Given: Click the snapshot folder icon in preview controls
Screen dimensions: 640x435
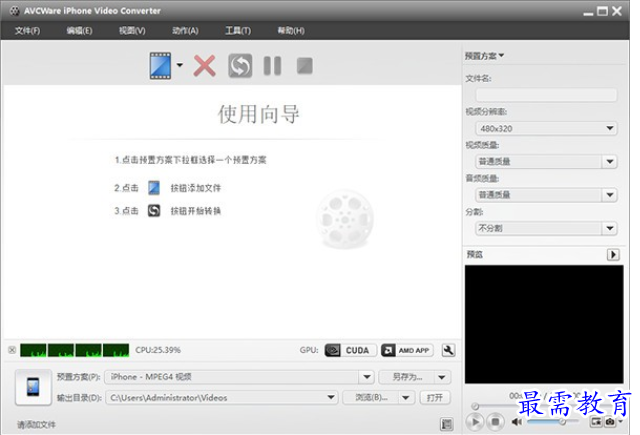Looking at the screenshot, I should [596, 422].
